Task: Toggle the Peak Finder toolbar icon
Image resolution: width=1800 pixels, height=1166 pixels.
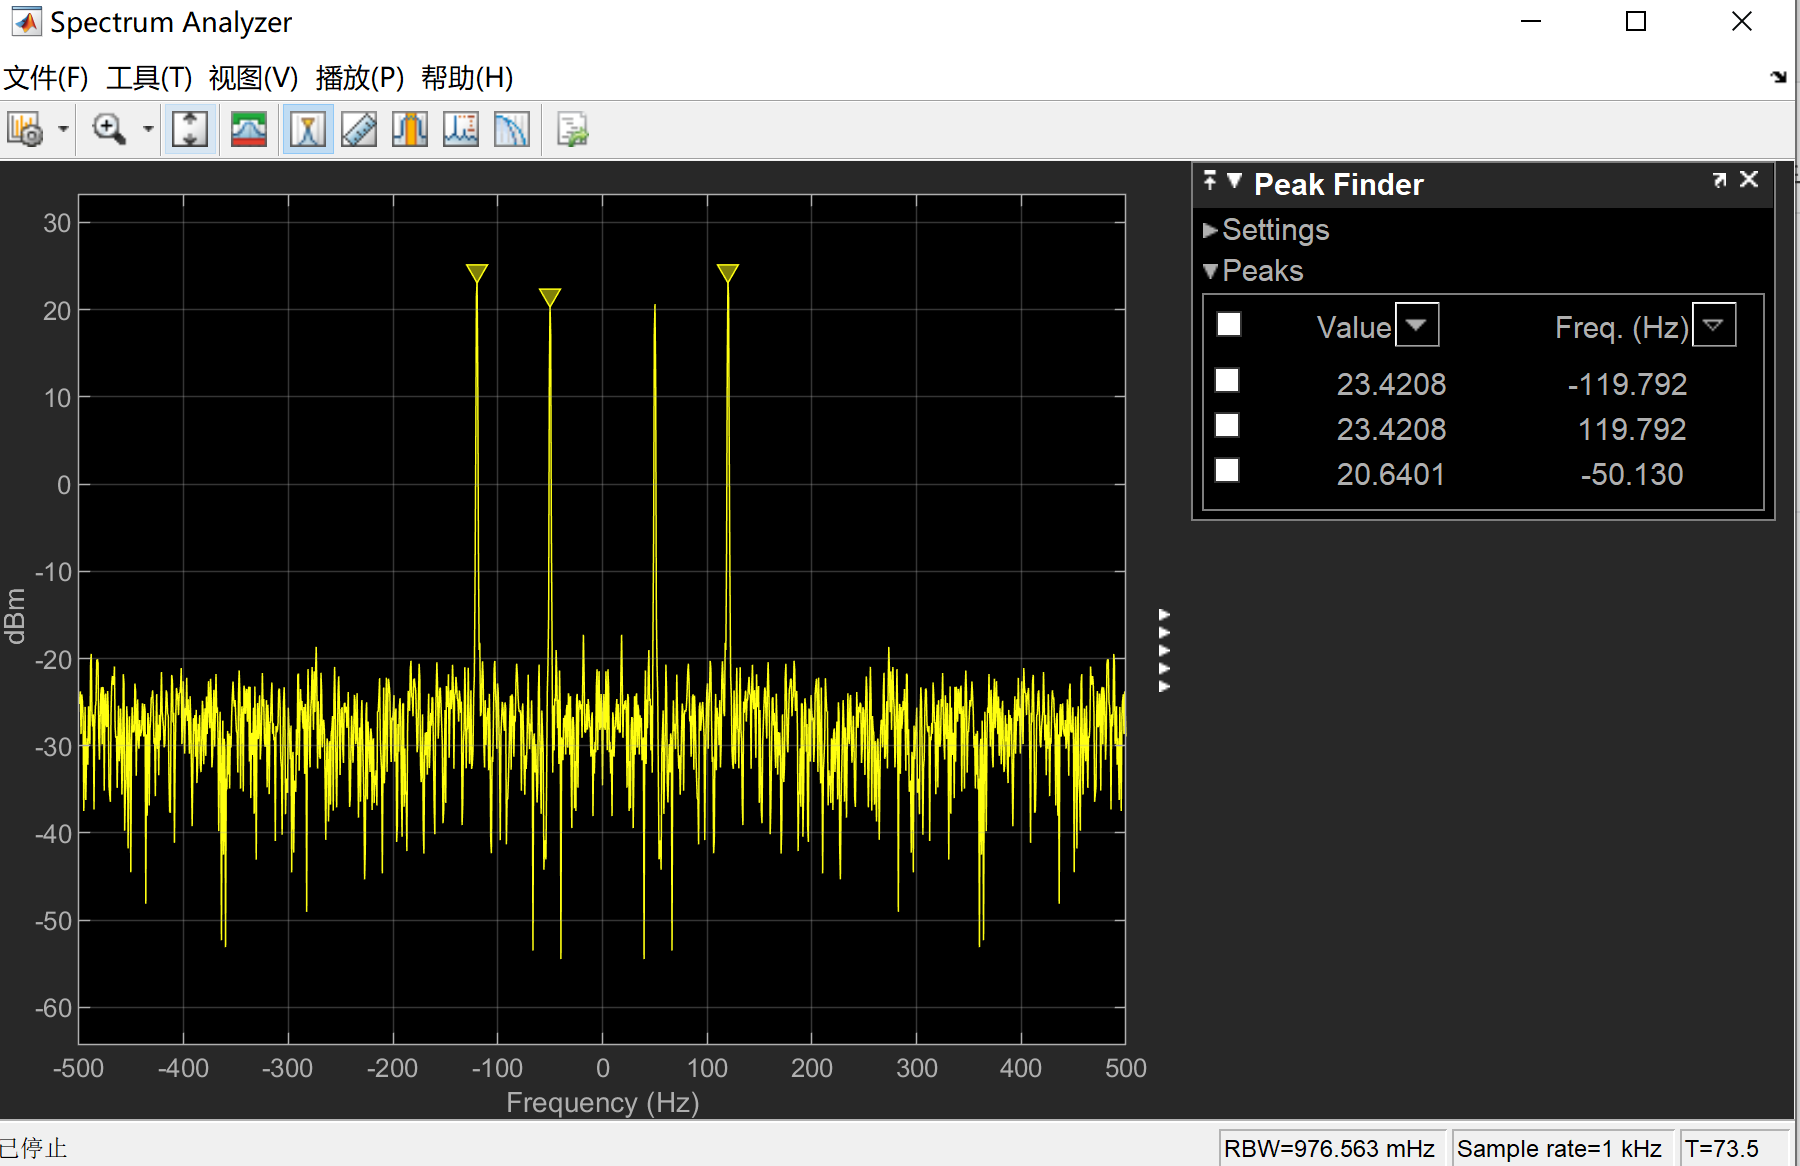Action: (x=308, y=130)
